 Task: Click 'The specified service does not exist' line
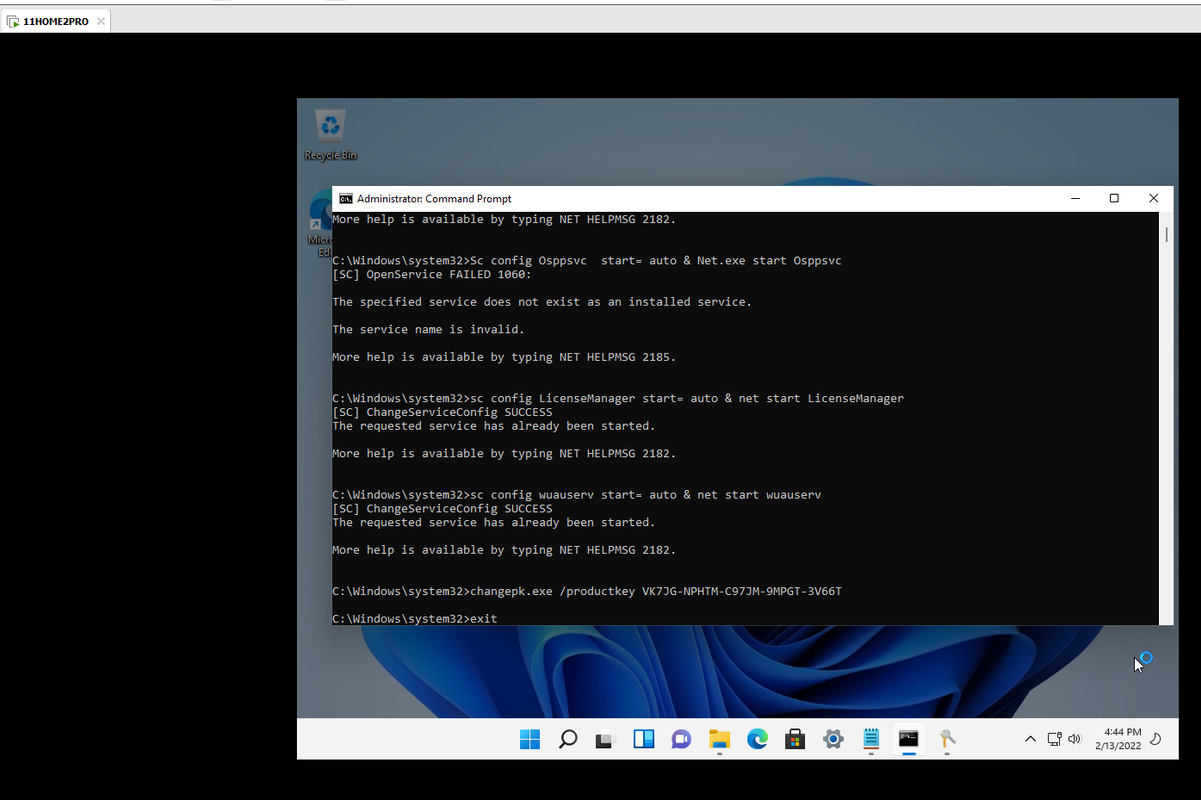542,302
